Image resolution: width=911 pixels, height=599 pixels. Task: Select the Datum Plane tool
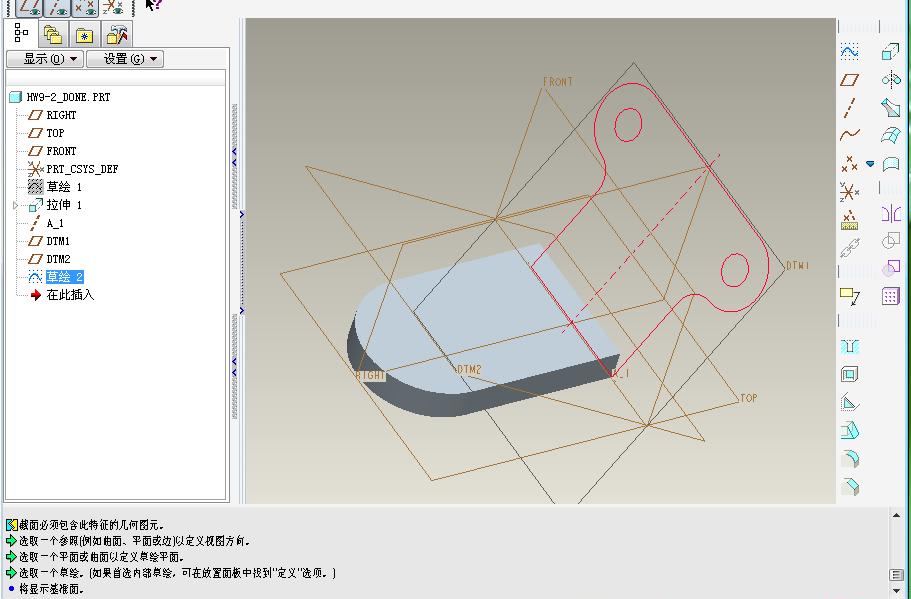point(849,80)
